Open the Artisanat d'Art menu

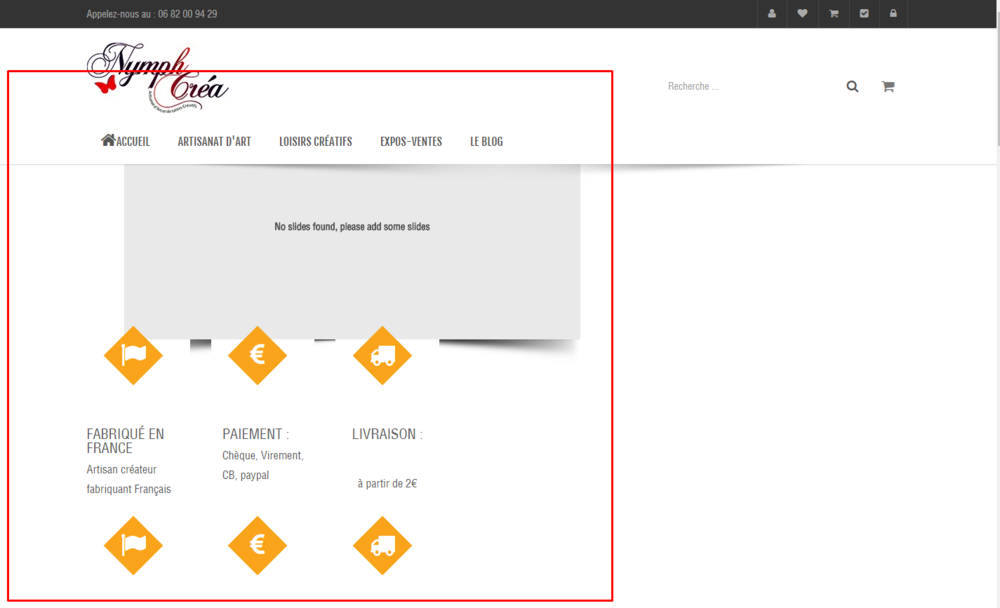pos(214,141)
